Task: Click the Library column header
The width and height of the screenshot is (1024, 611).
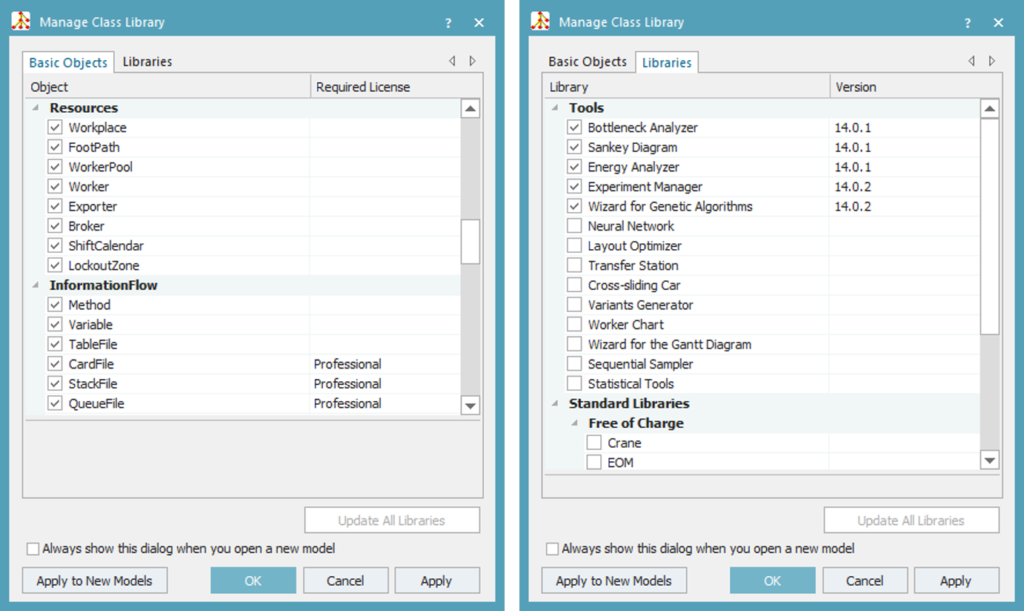Action: 686,87
